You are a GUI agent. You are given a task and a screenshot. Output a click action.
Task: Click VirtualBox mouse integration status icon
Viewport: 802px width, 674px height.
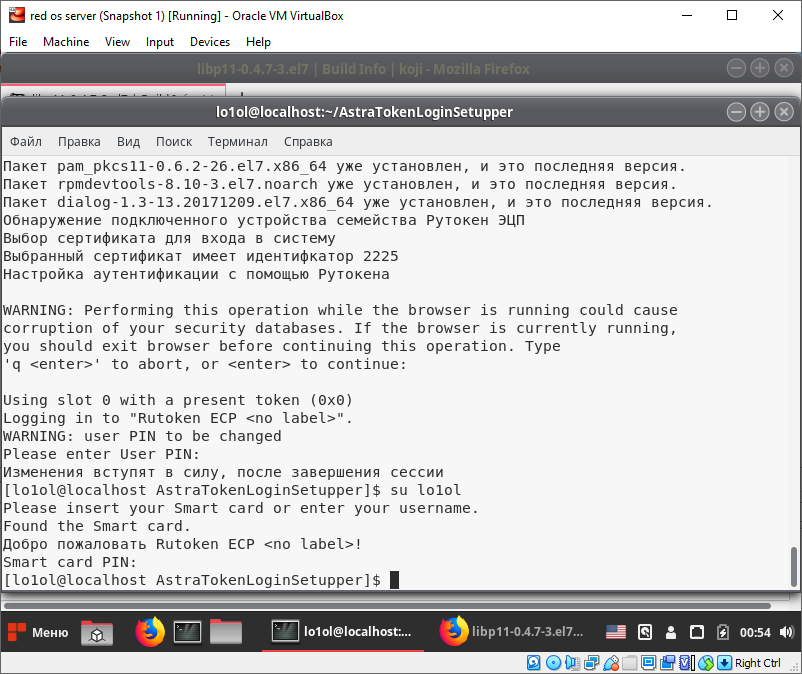[x=706, y=663]
